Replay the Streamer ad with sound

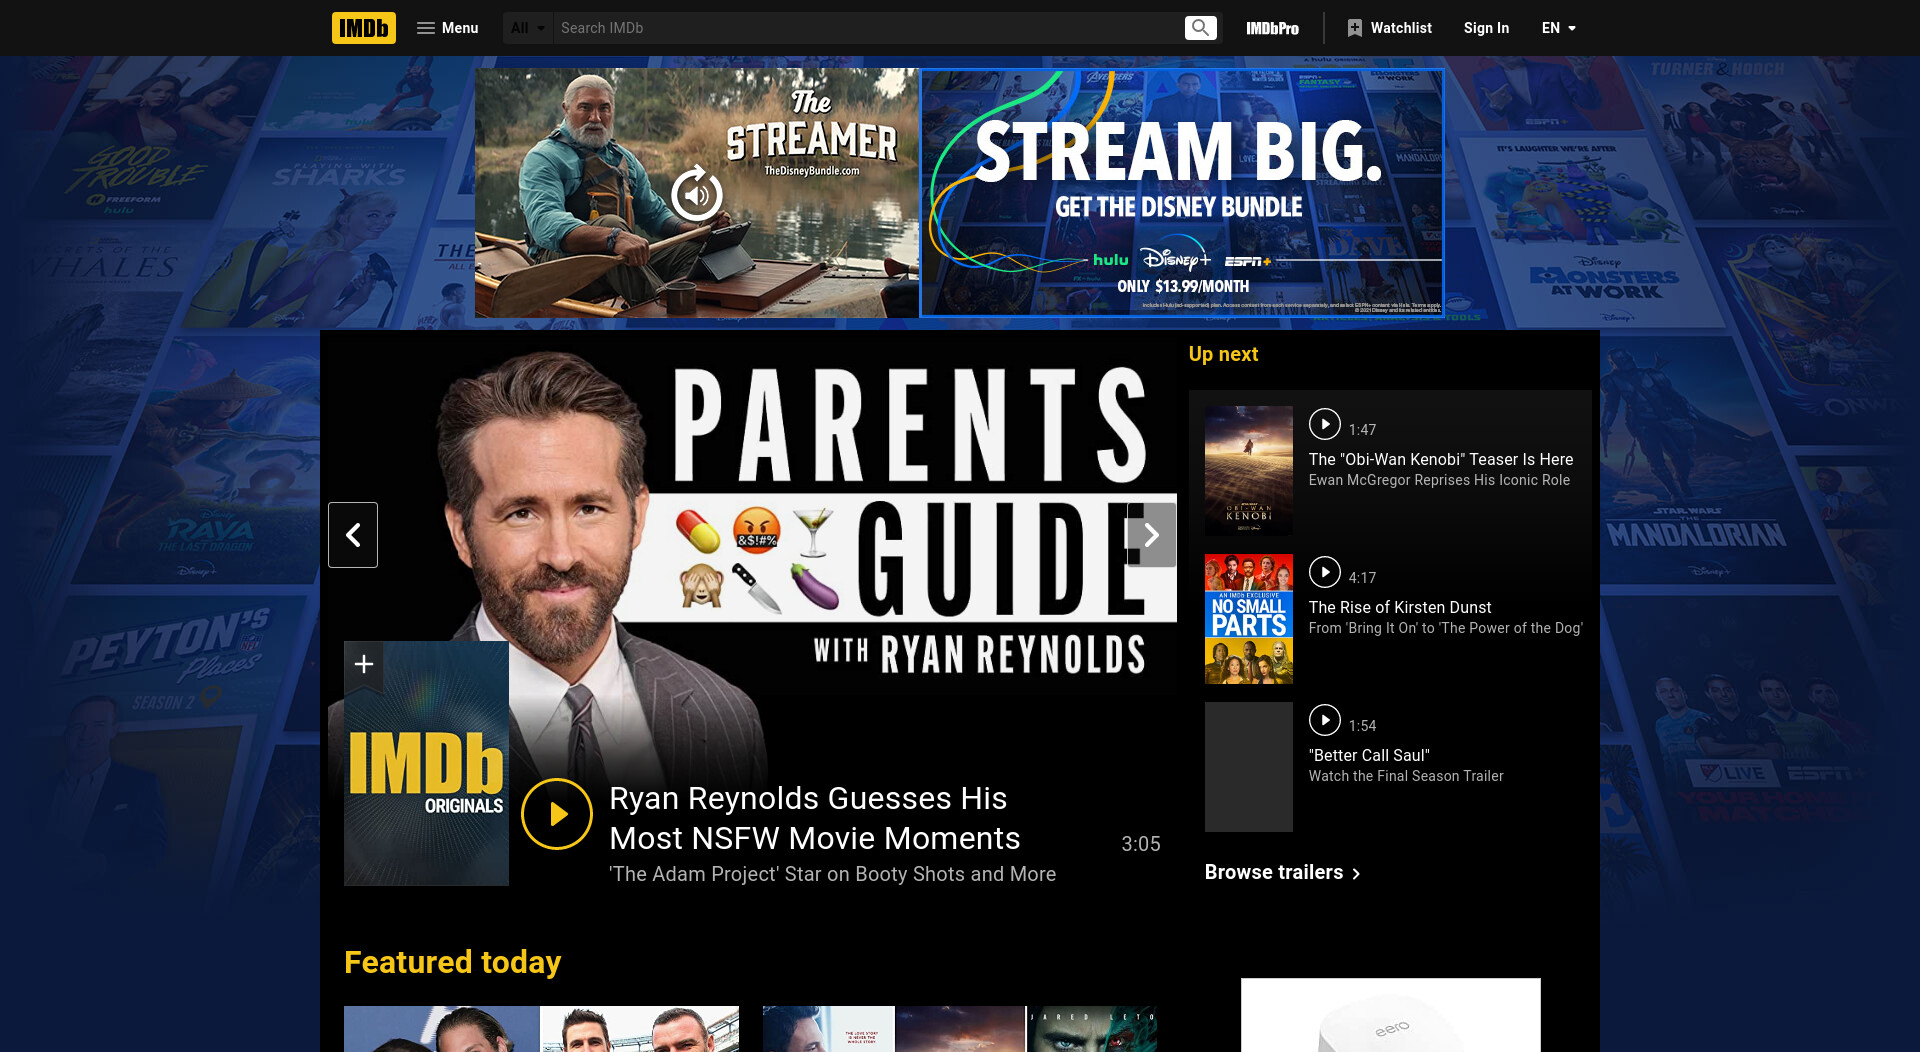(696, 194)
